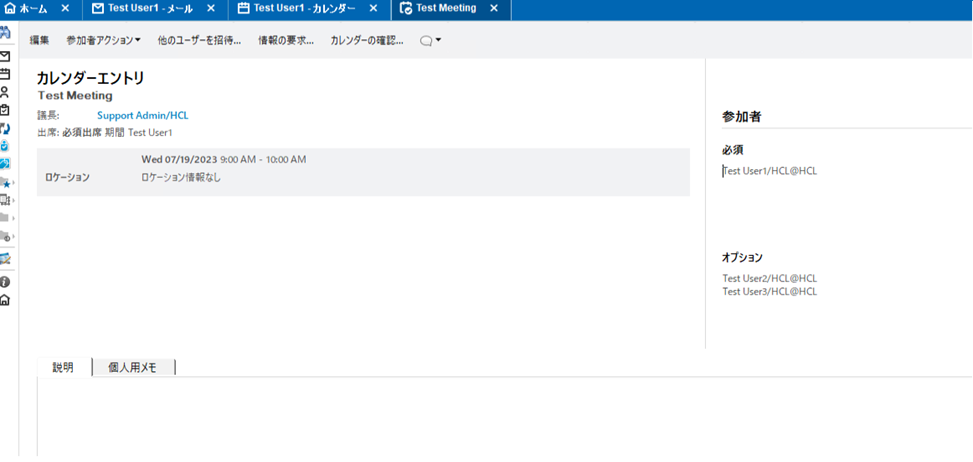The width and height of the screenshot is (973, 462).
Task: Click the replication arrows icon in sidebar
Action: point(5,128)
